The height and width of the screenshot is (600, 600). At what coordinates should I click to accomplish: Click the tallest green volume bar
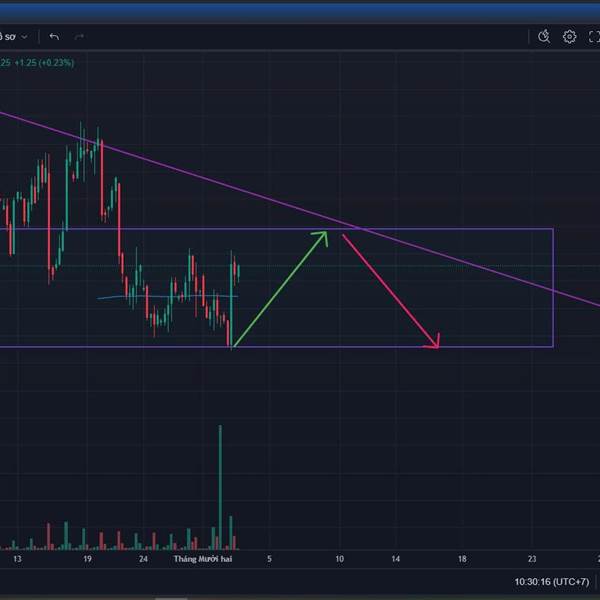(x=220, y=487)
